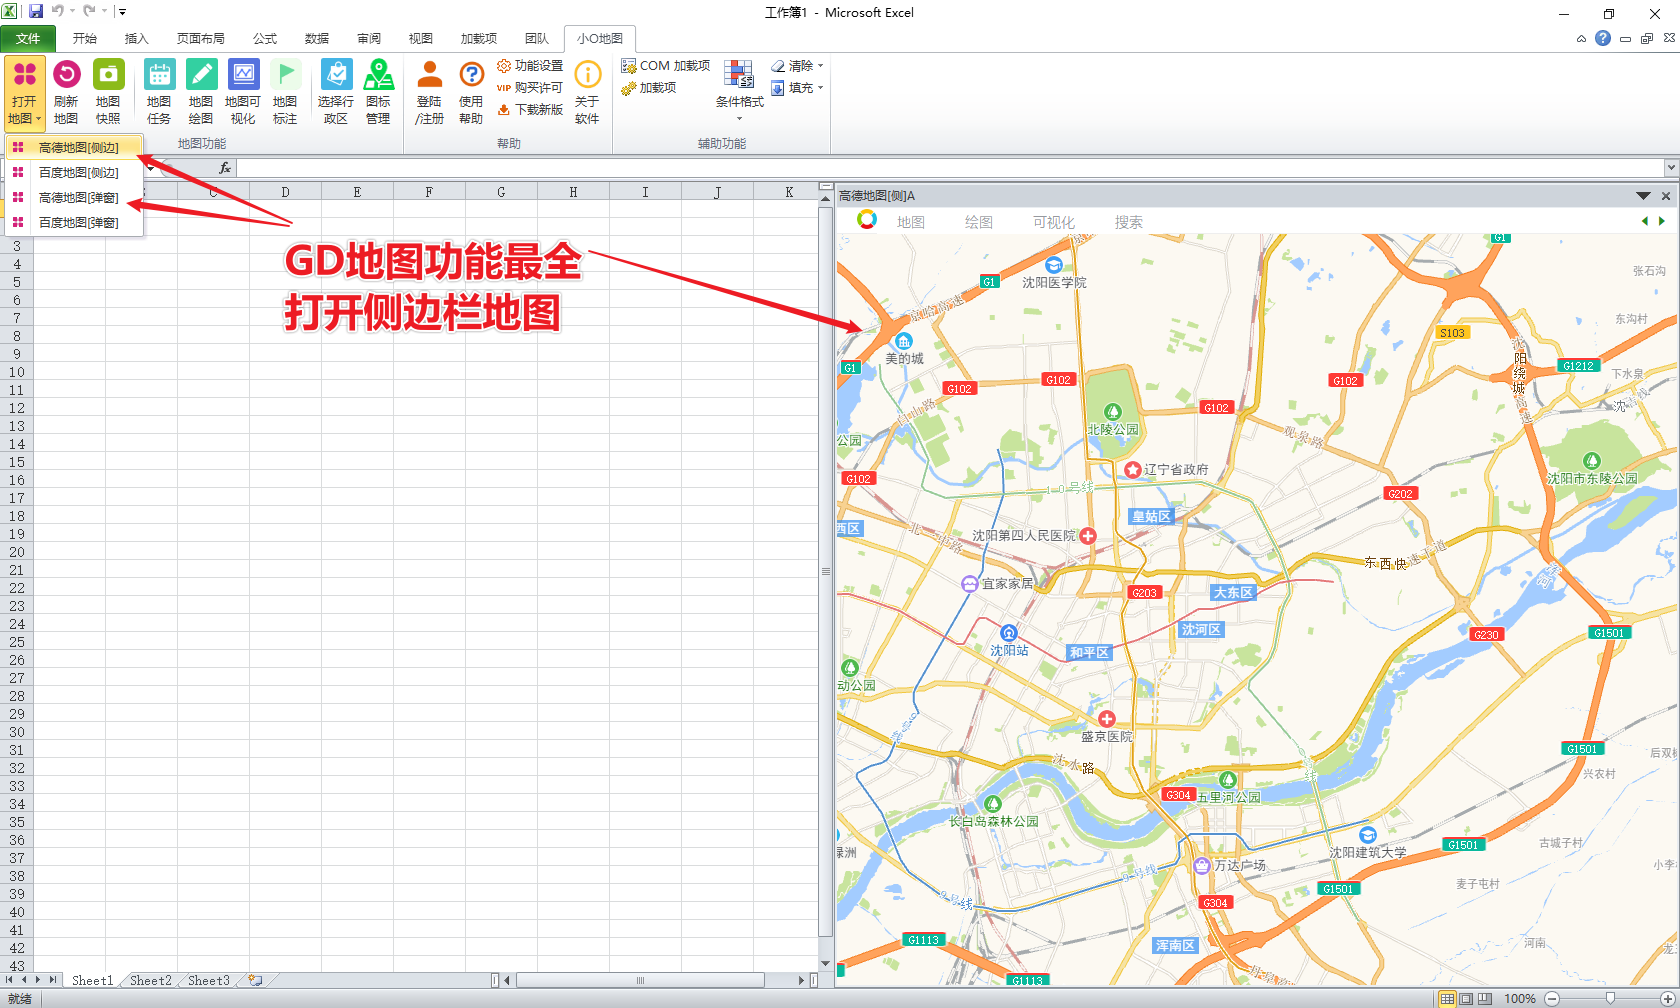The width and height of the screenshot is (1680, 1008).
Task: Minimize the ribbon with the caret icon
Action: coord(1581,39)
